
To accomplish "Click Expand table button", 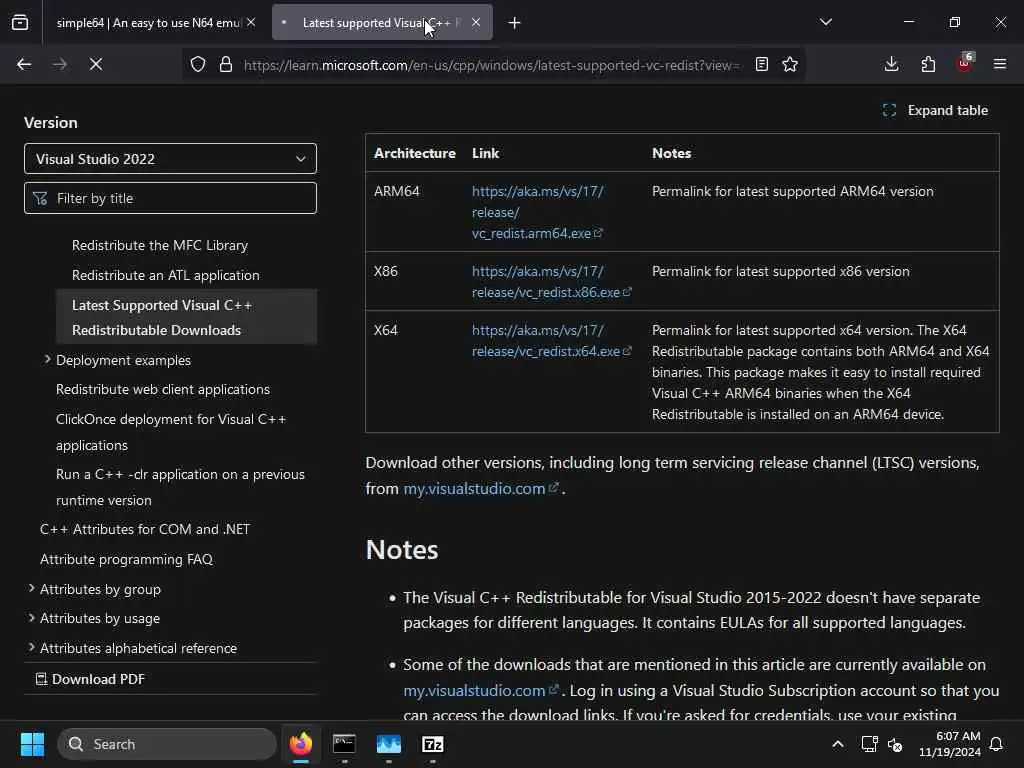I will coord(935,110).
